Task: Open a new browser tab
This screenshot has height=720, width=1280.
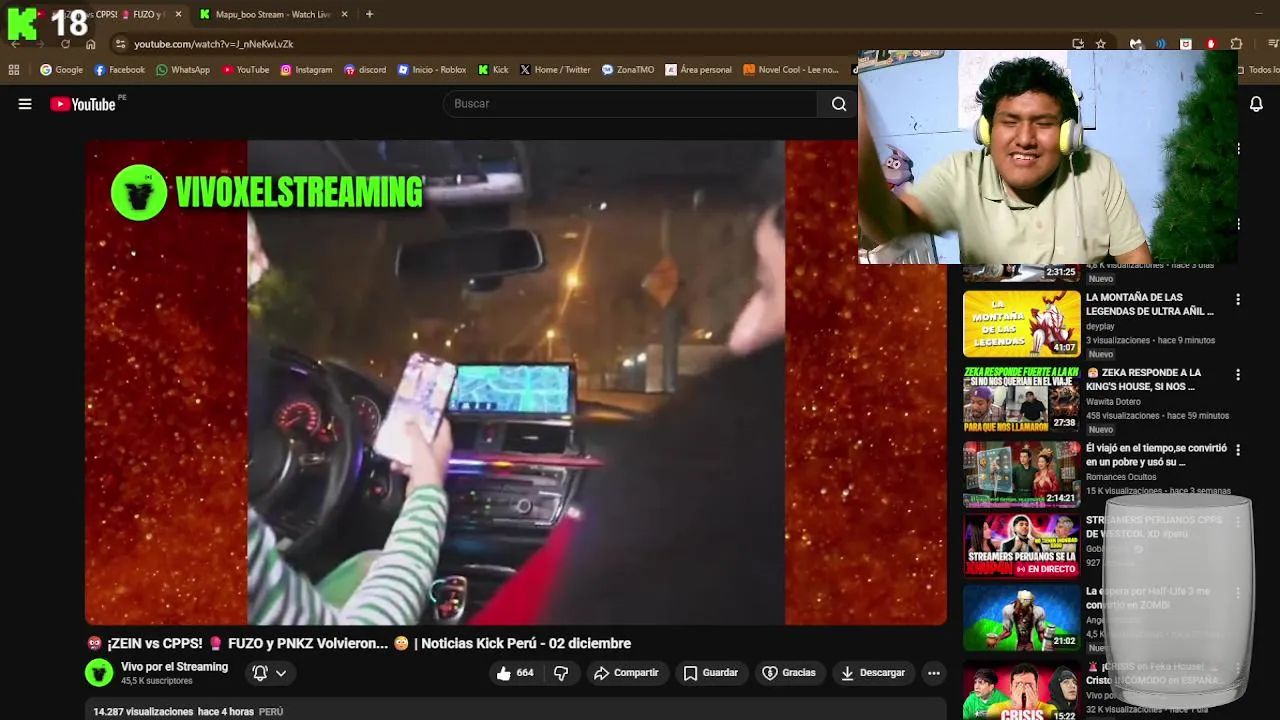Action: click(x=369, y=14)
